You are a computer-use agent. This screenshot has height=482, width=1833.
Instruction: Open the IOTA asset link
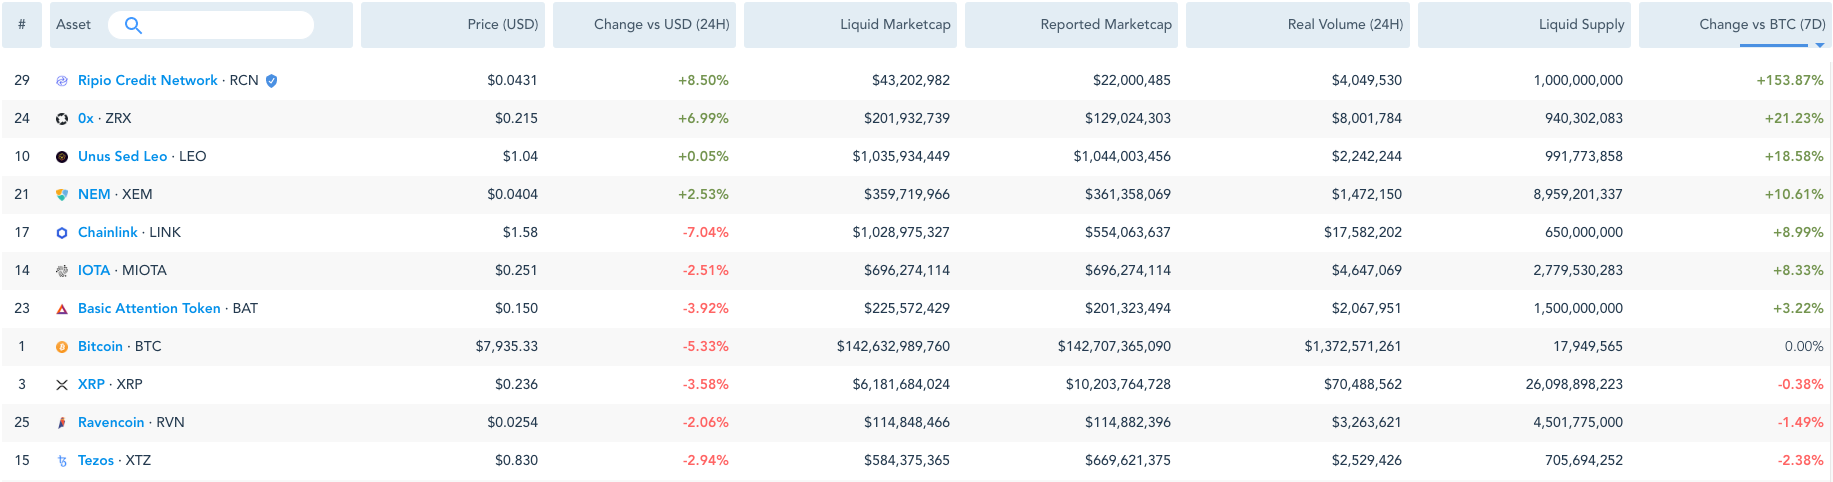[x=94, y=270]
